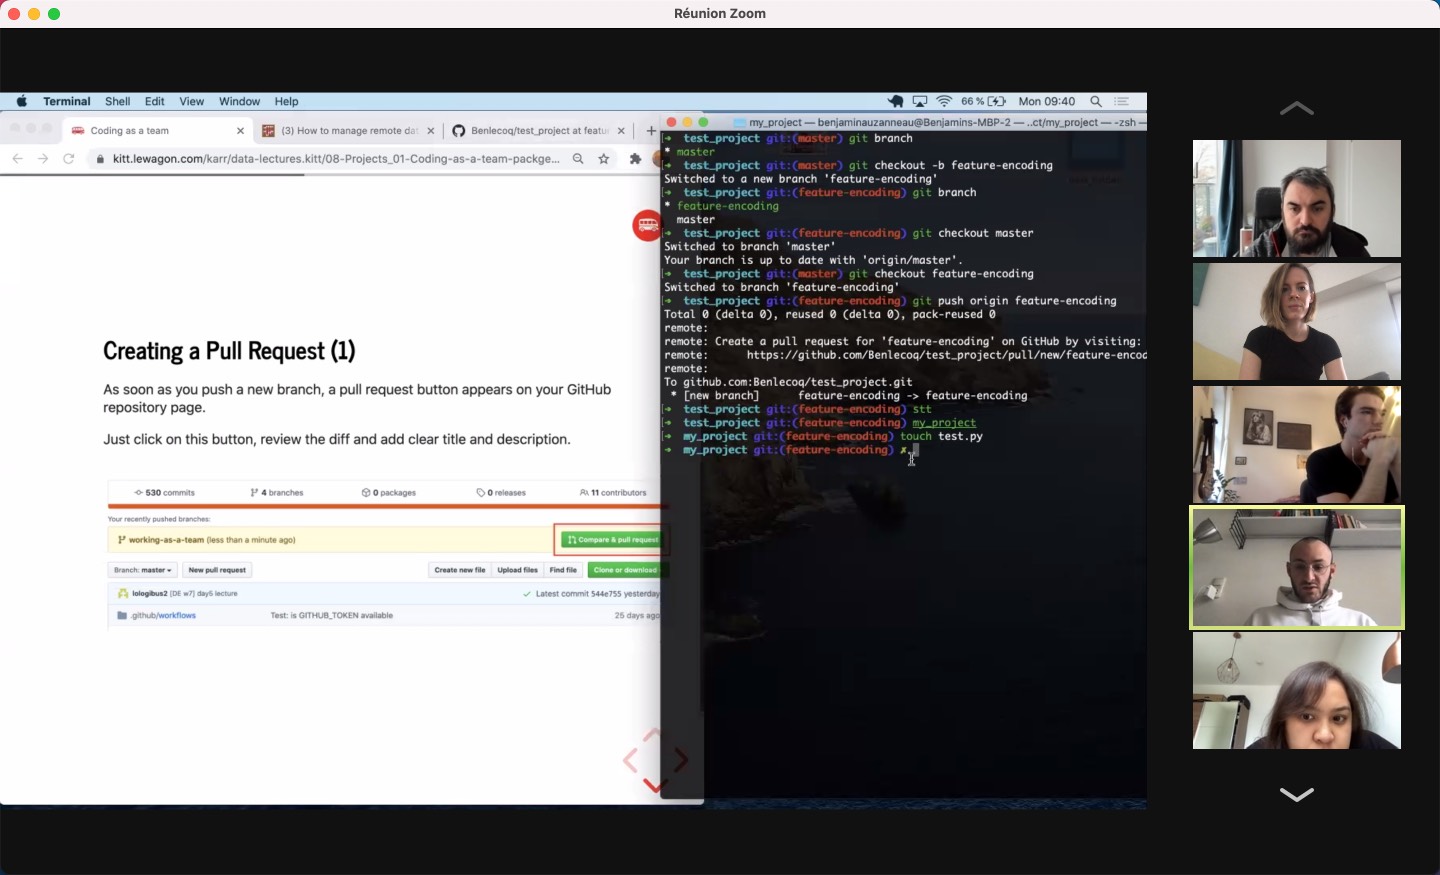Click the AirPlay display icon in menu bar
Image resolution: width=1440 pixels, height=875 pixels.
click(x=920, y=101)
